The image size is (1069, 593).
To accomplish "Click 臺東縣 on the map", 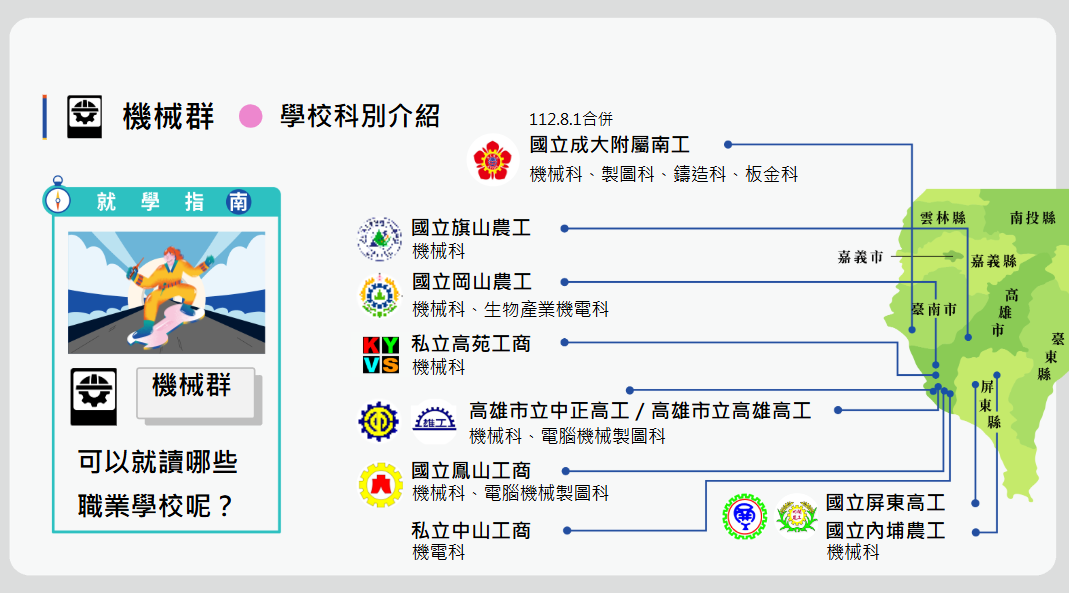I will click(x=1050, y=356).
